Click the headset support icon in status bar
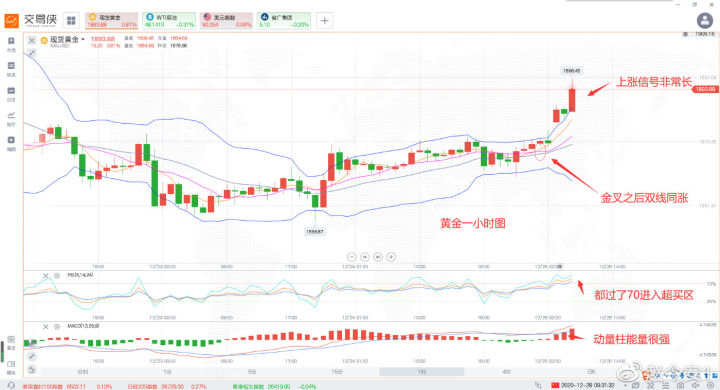Screen dimensions: 720x390 [x=11, y=385]
